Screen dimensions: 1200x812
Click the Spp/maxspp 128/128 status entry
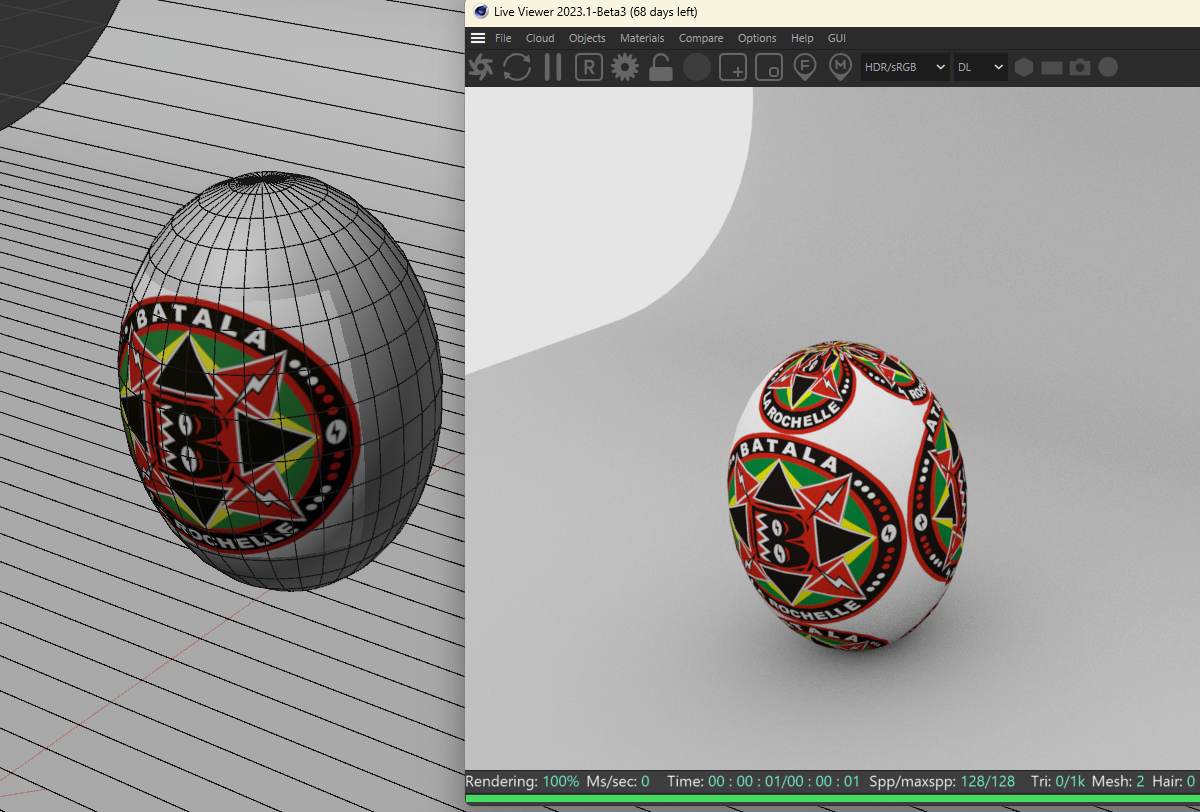tap(942, 781)
